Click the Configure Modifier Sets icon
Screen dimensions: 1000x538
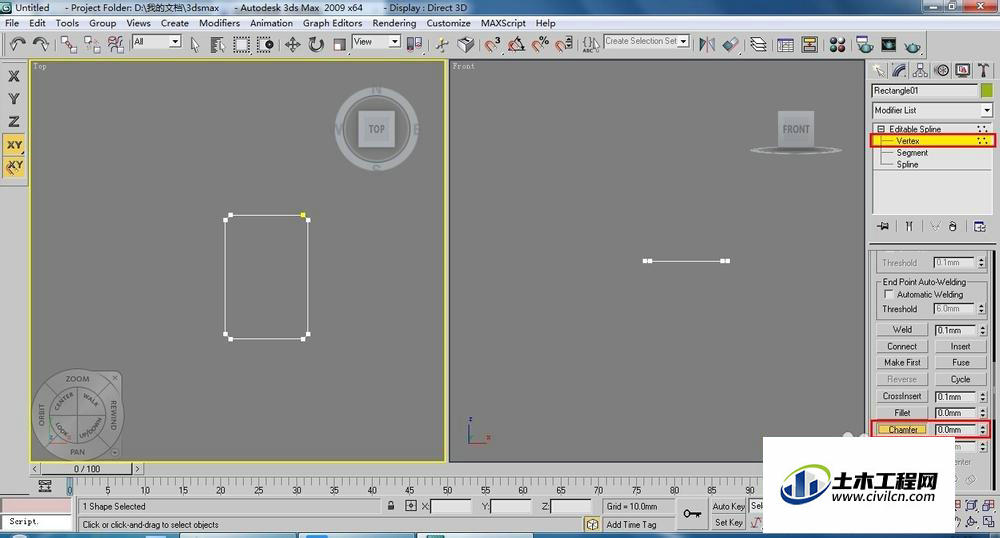click(980, 226)
